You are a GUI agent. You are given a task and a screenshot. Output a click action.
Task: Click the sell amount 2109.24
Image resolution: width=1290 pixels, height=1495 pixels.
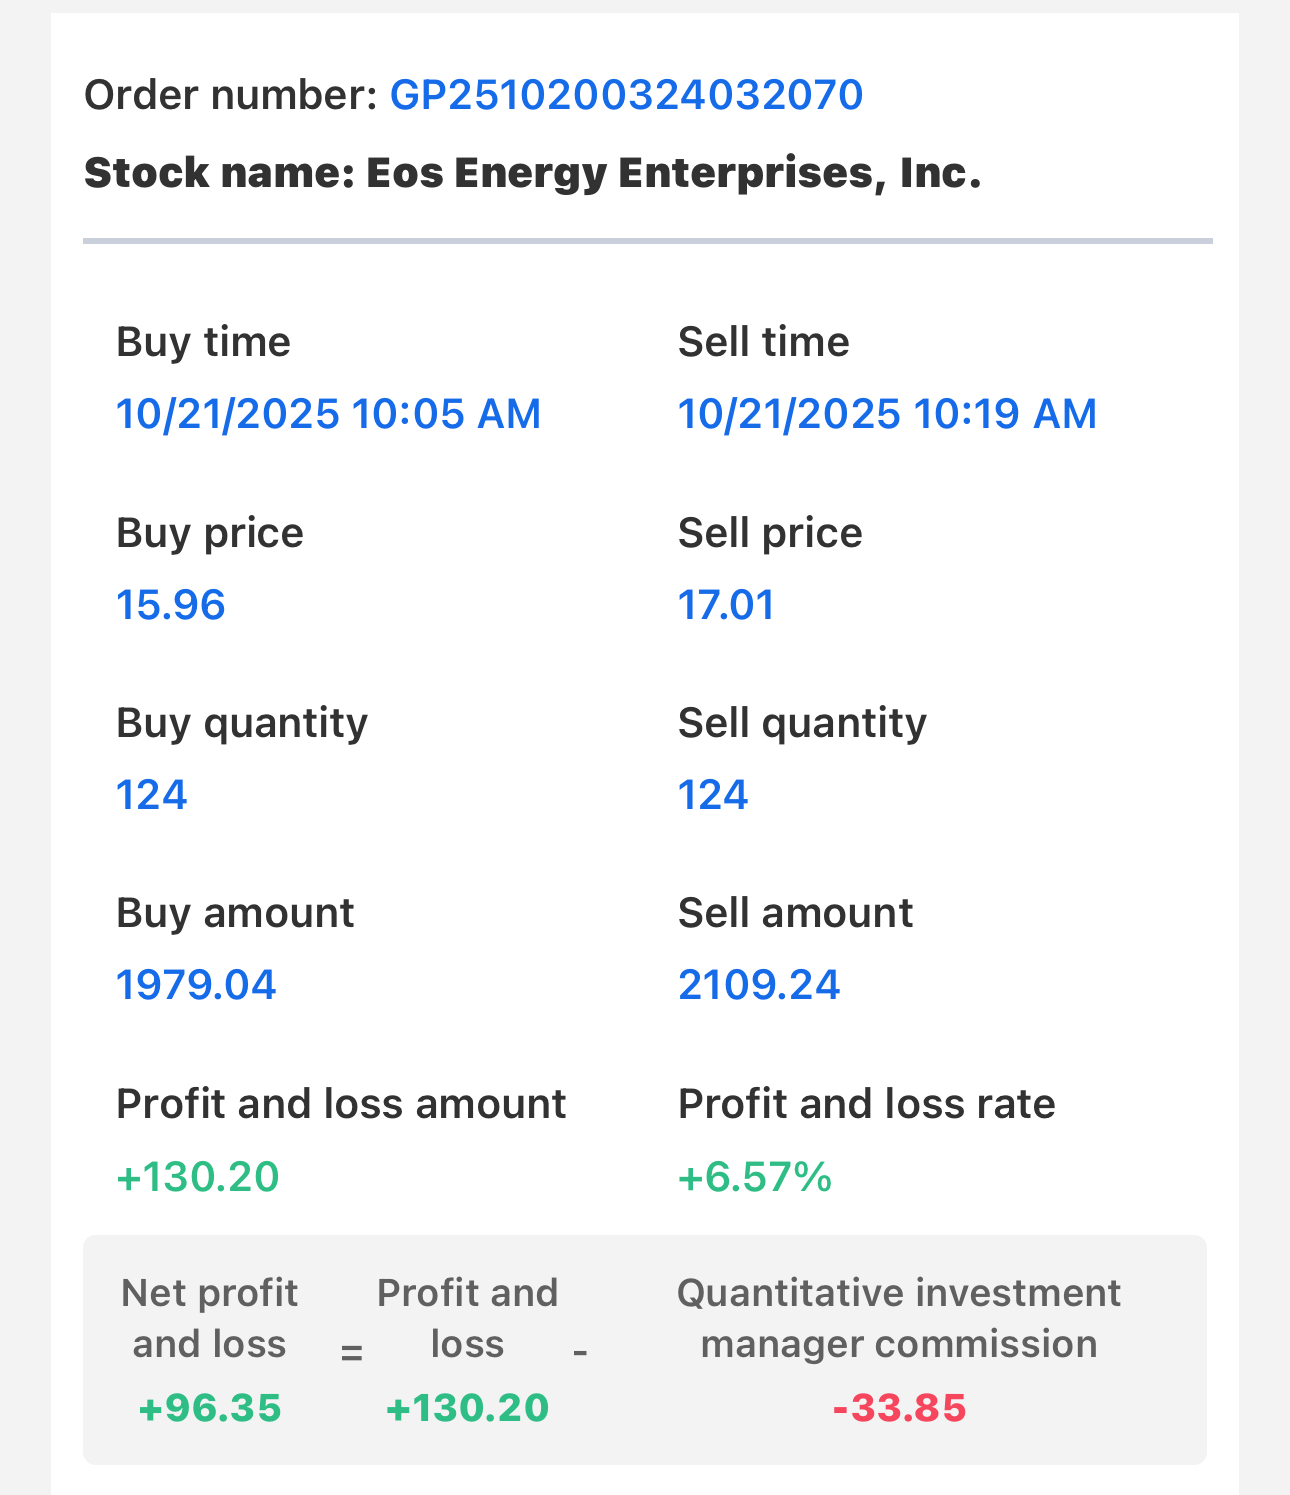[x=759, y=985]
